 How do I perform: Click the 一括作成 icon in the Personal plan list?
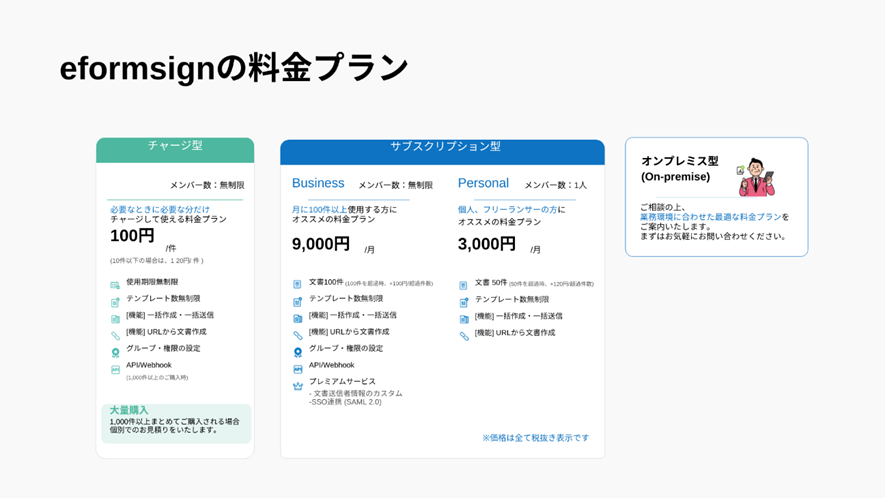click(x=463, y=320)
